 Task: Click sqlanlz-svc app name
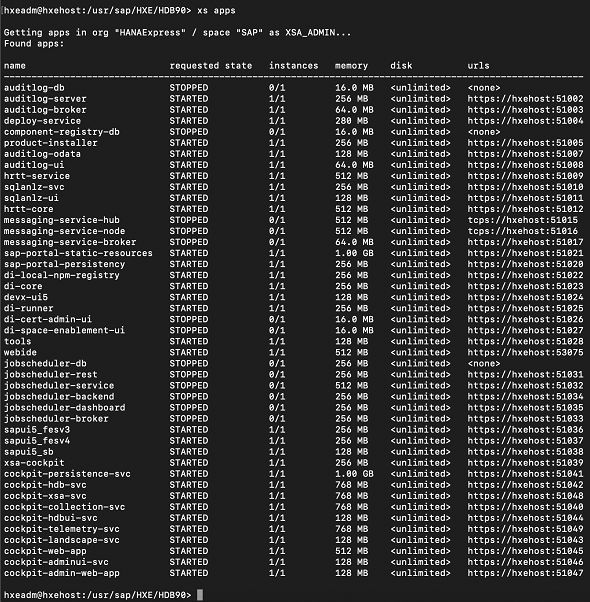pos(34,187)
